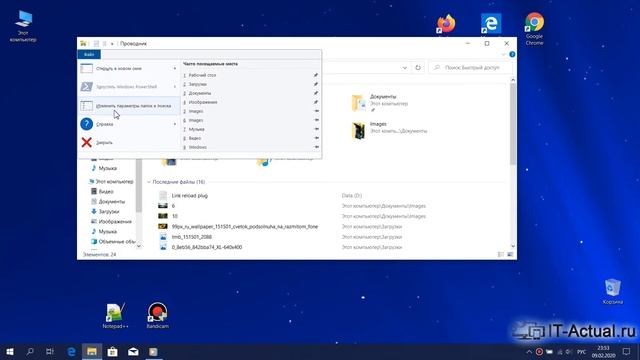Choose Справка in the File menu
Screen dimensions: 640x360
pyautogui.click(x=129, y=124)
